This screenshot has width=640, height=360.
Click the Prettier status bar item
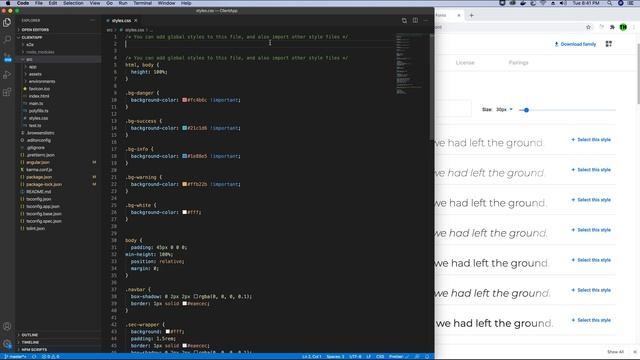click(x=398, y=357)
